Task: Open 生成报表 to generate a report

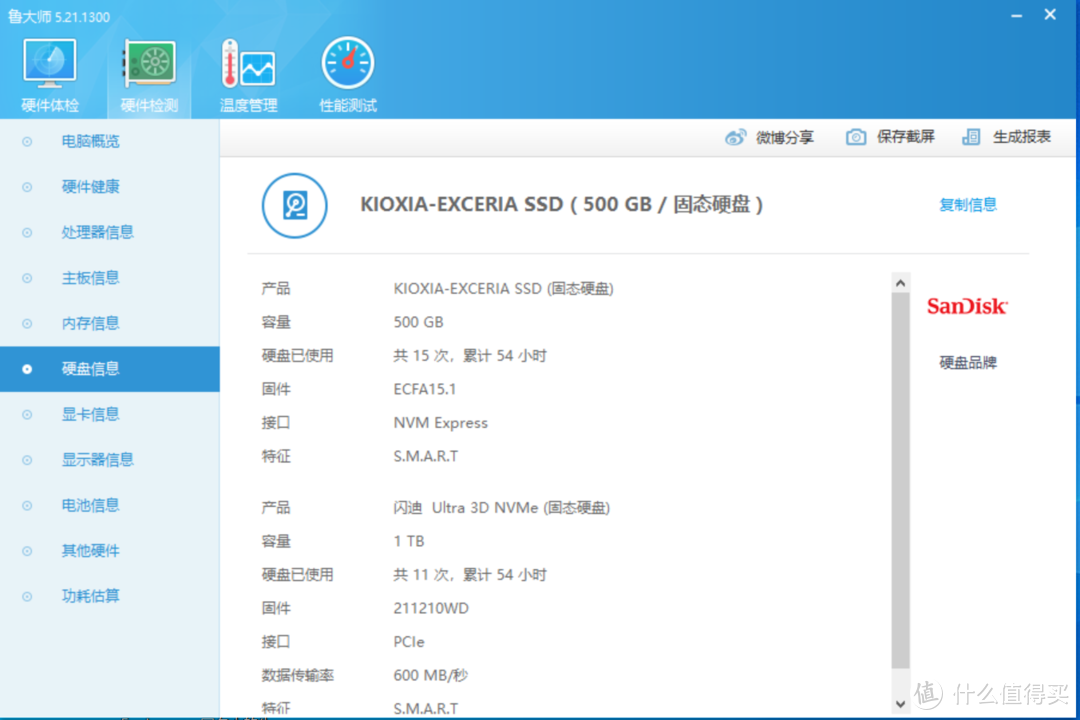Action: tap(1007, 137)
